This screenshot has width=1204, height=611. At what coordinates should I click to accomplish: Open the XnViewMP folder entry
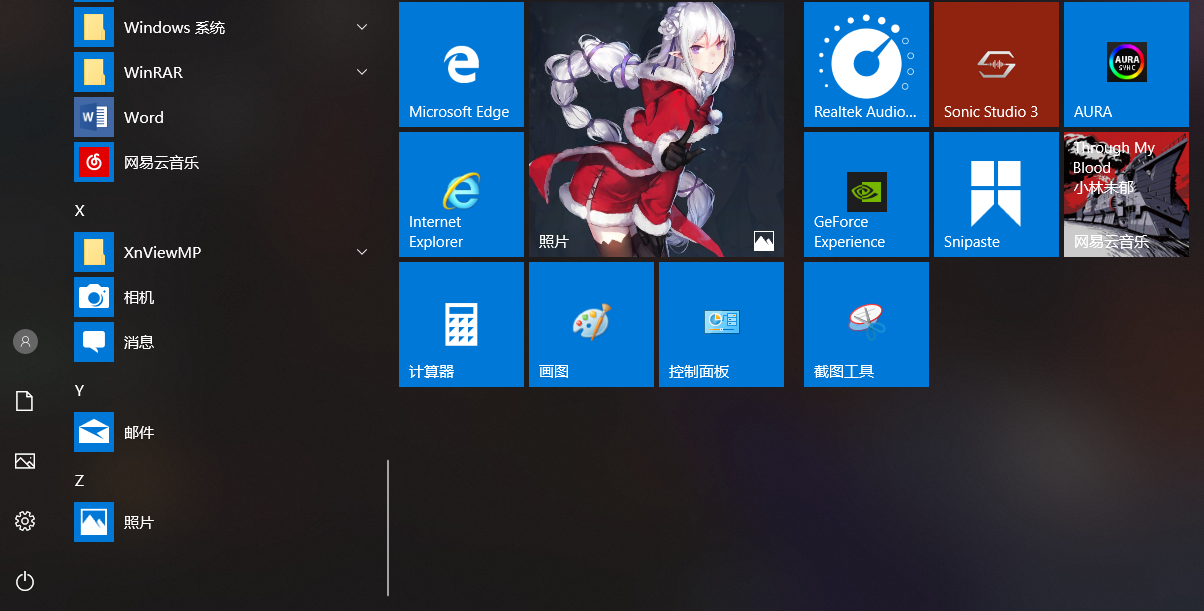coord(225,252)
